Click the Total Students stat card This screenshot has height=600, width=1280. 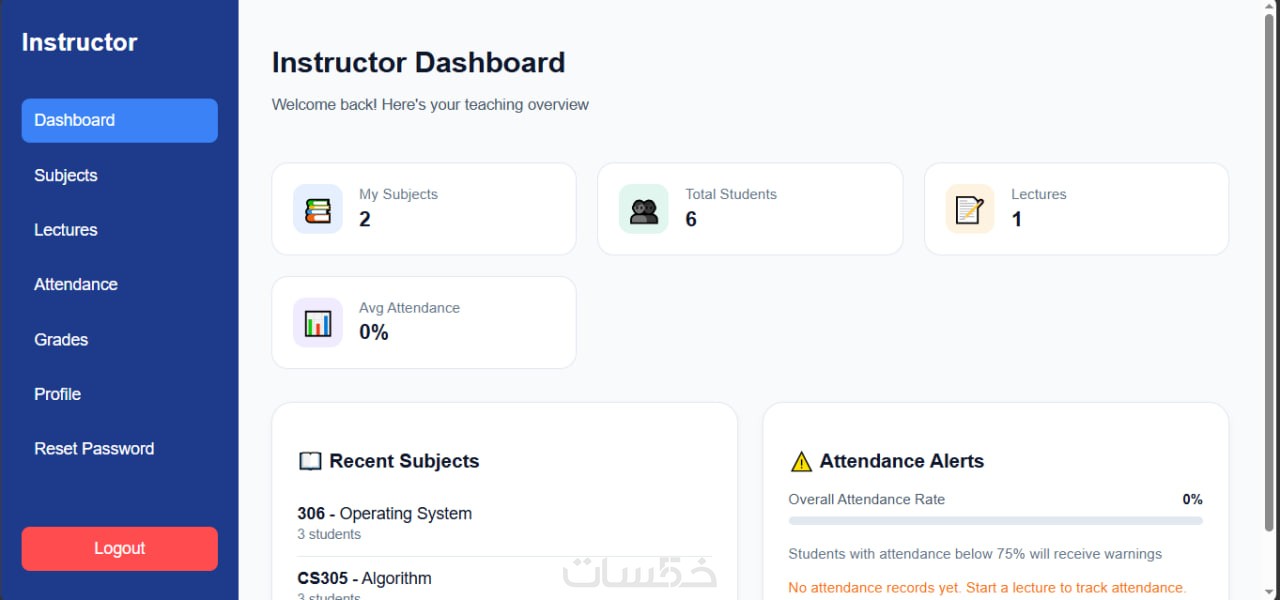point(750,209)
